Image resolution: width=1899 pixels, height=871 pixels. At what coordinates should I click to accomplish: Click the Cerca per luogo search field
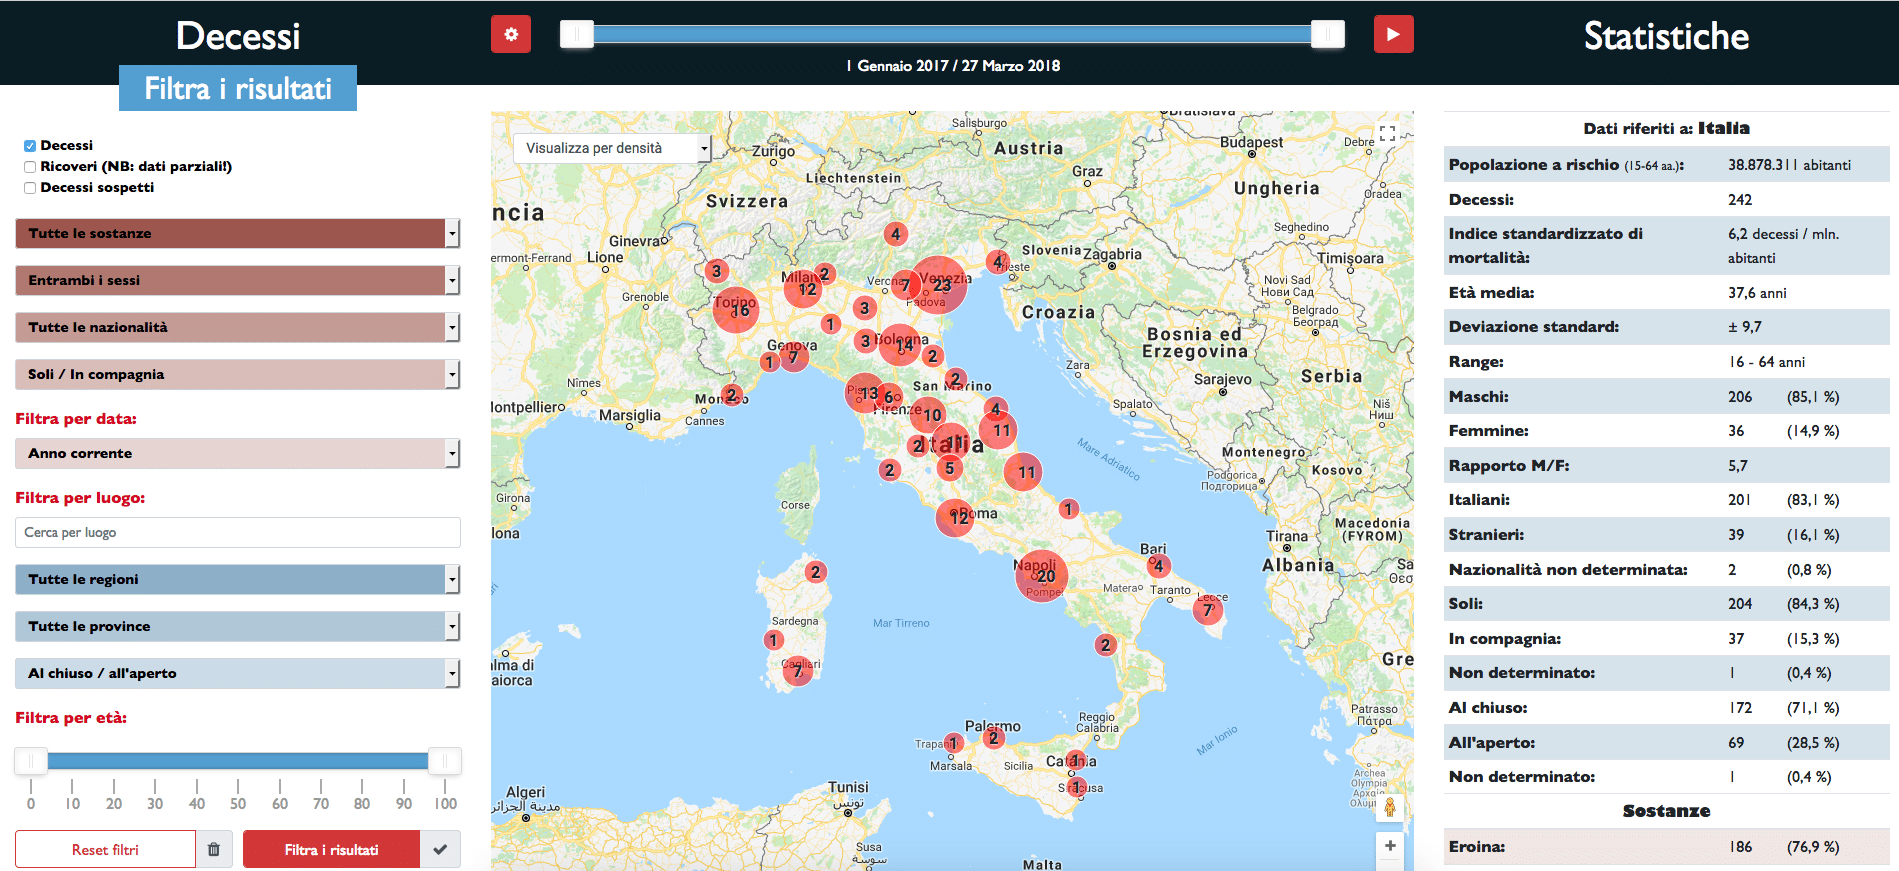237,532
